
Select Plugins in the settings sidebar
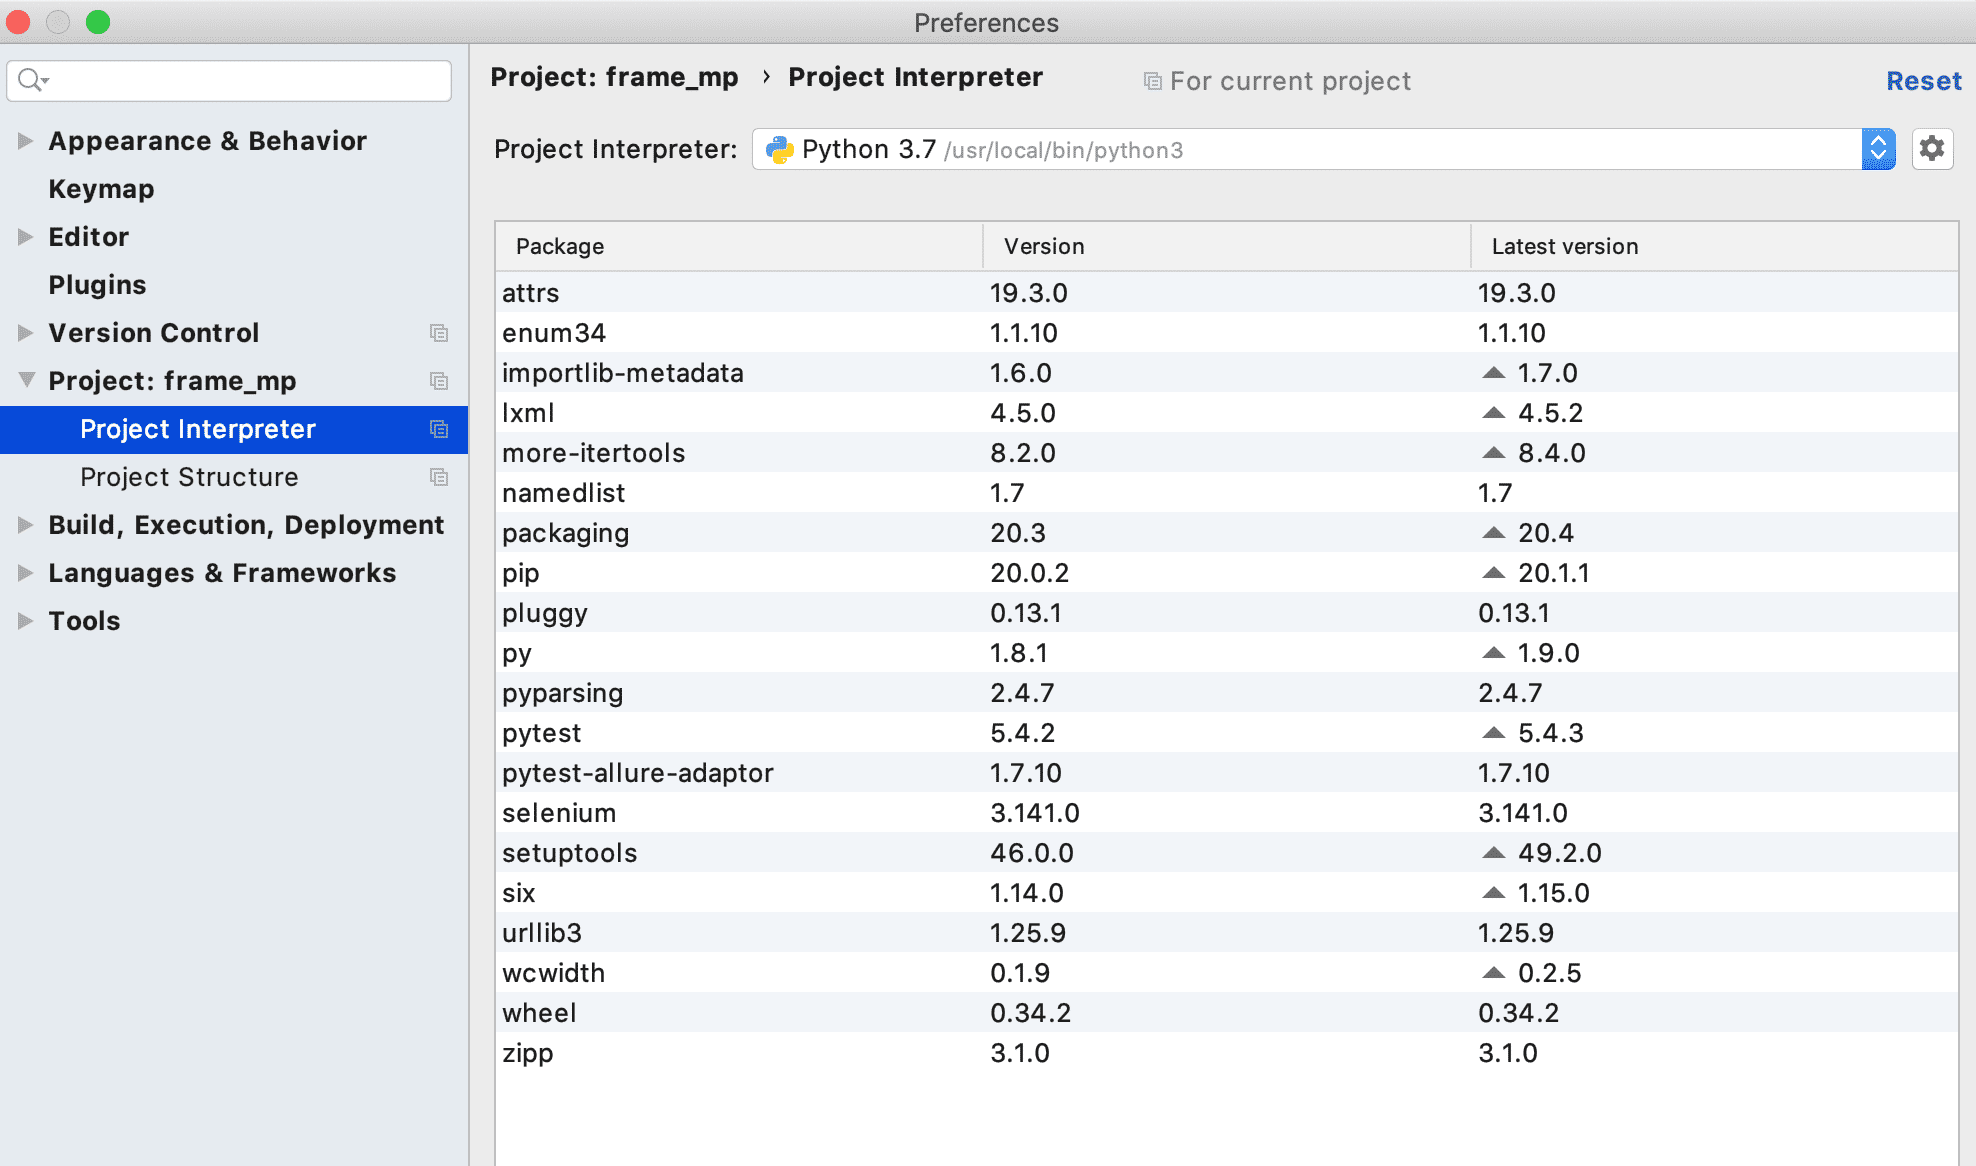pyautogui.click(x=97, y=285)
